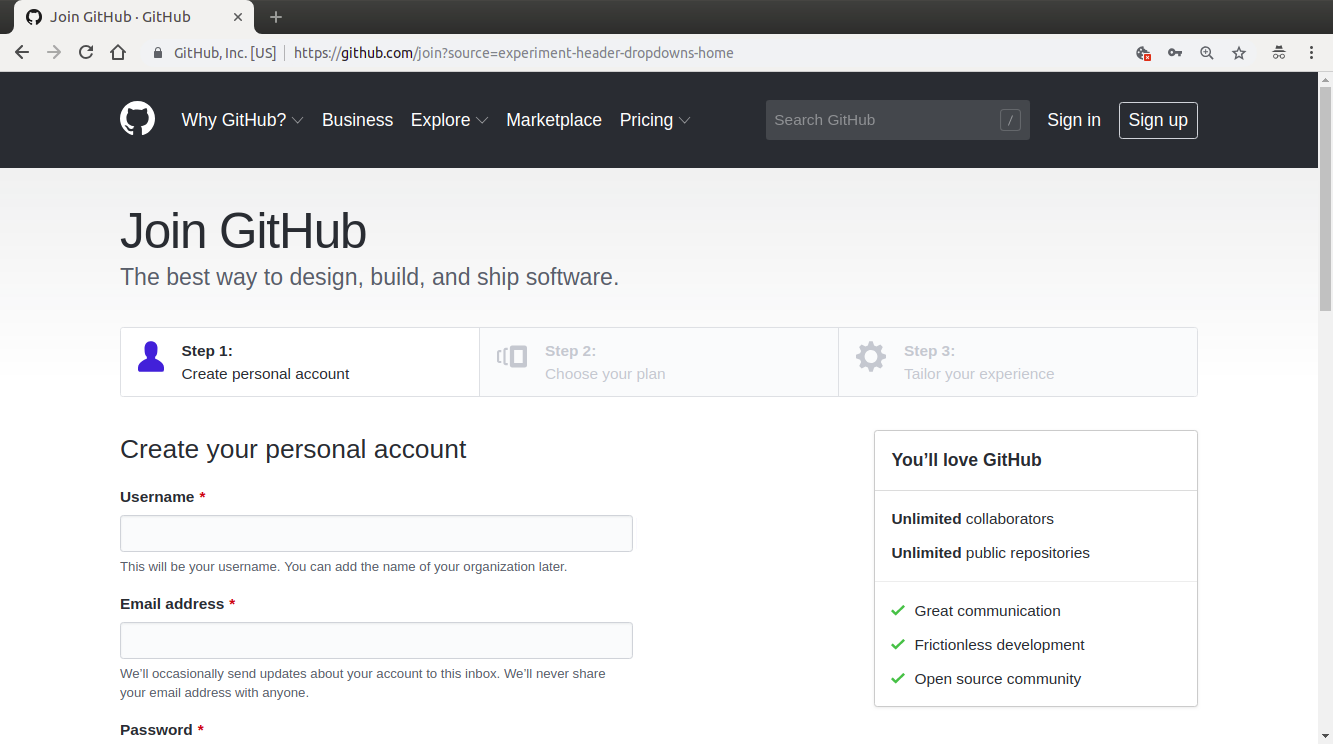Click the Join GitHub heading
This screenshot has height=744, width=1333.
(x=243, y=231)
